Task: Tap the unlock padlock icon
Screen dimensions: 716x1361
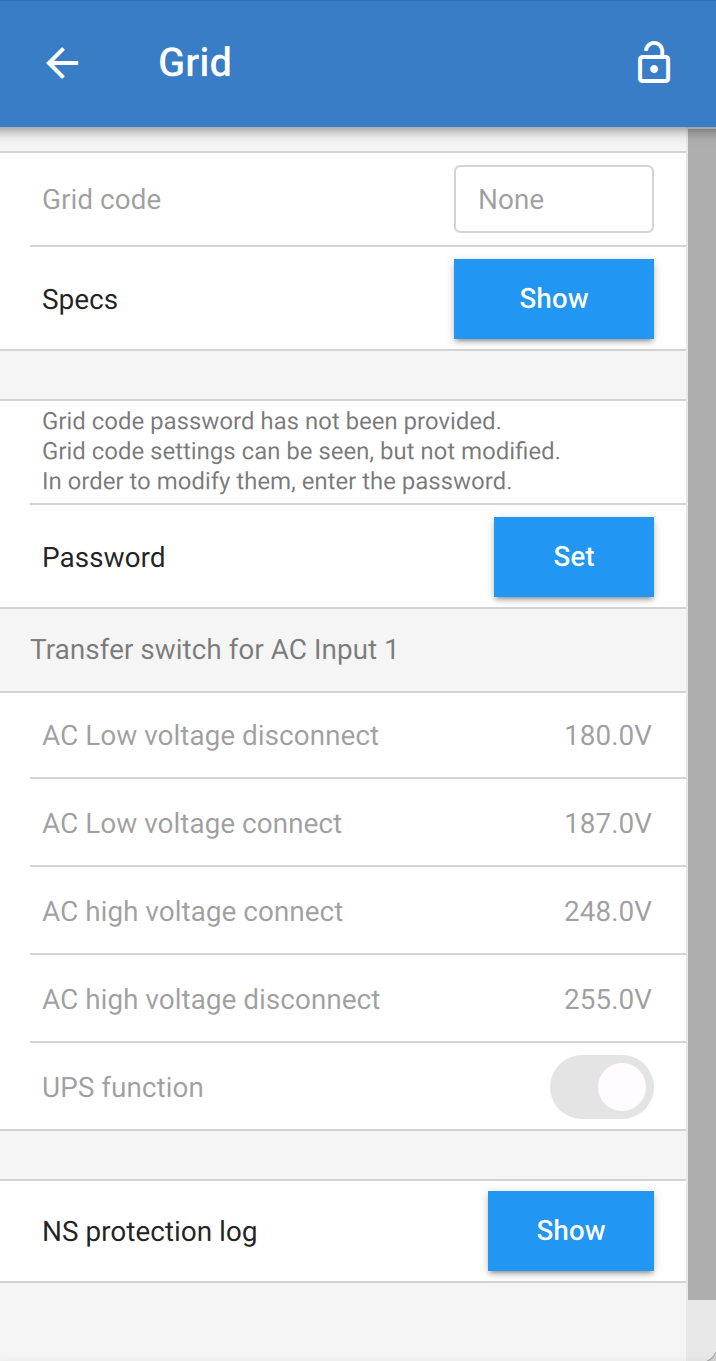Action: pos(653,64)
